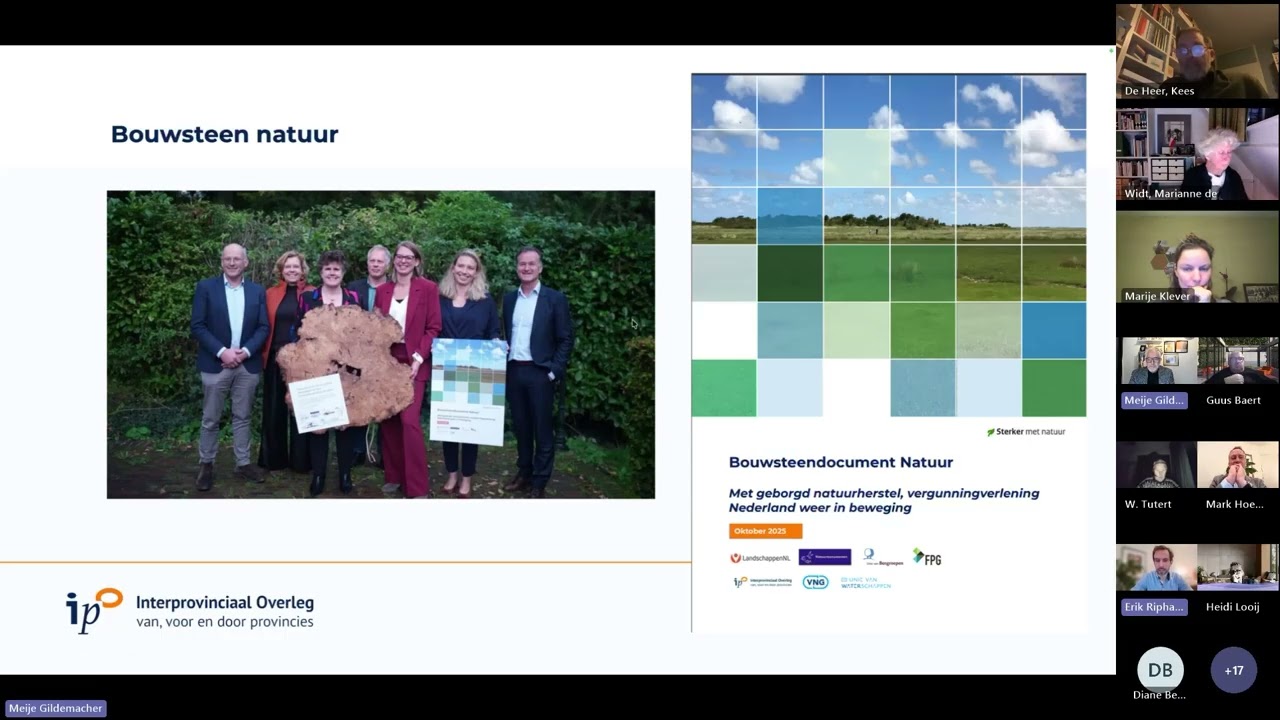This screenshot has width=1280, height=720.
Task: Click the 'Guus Baert' name label
Action: [x=1234, y=400]
